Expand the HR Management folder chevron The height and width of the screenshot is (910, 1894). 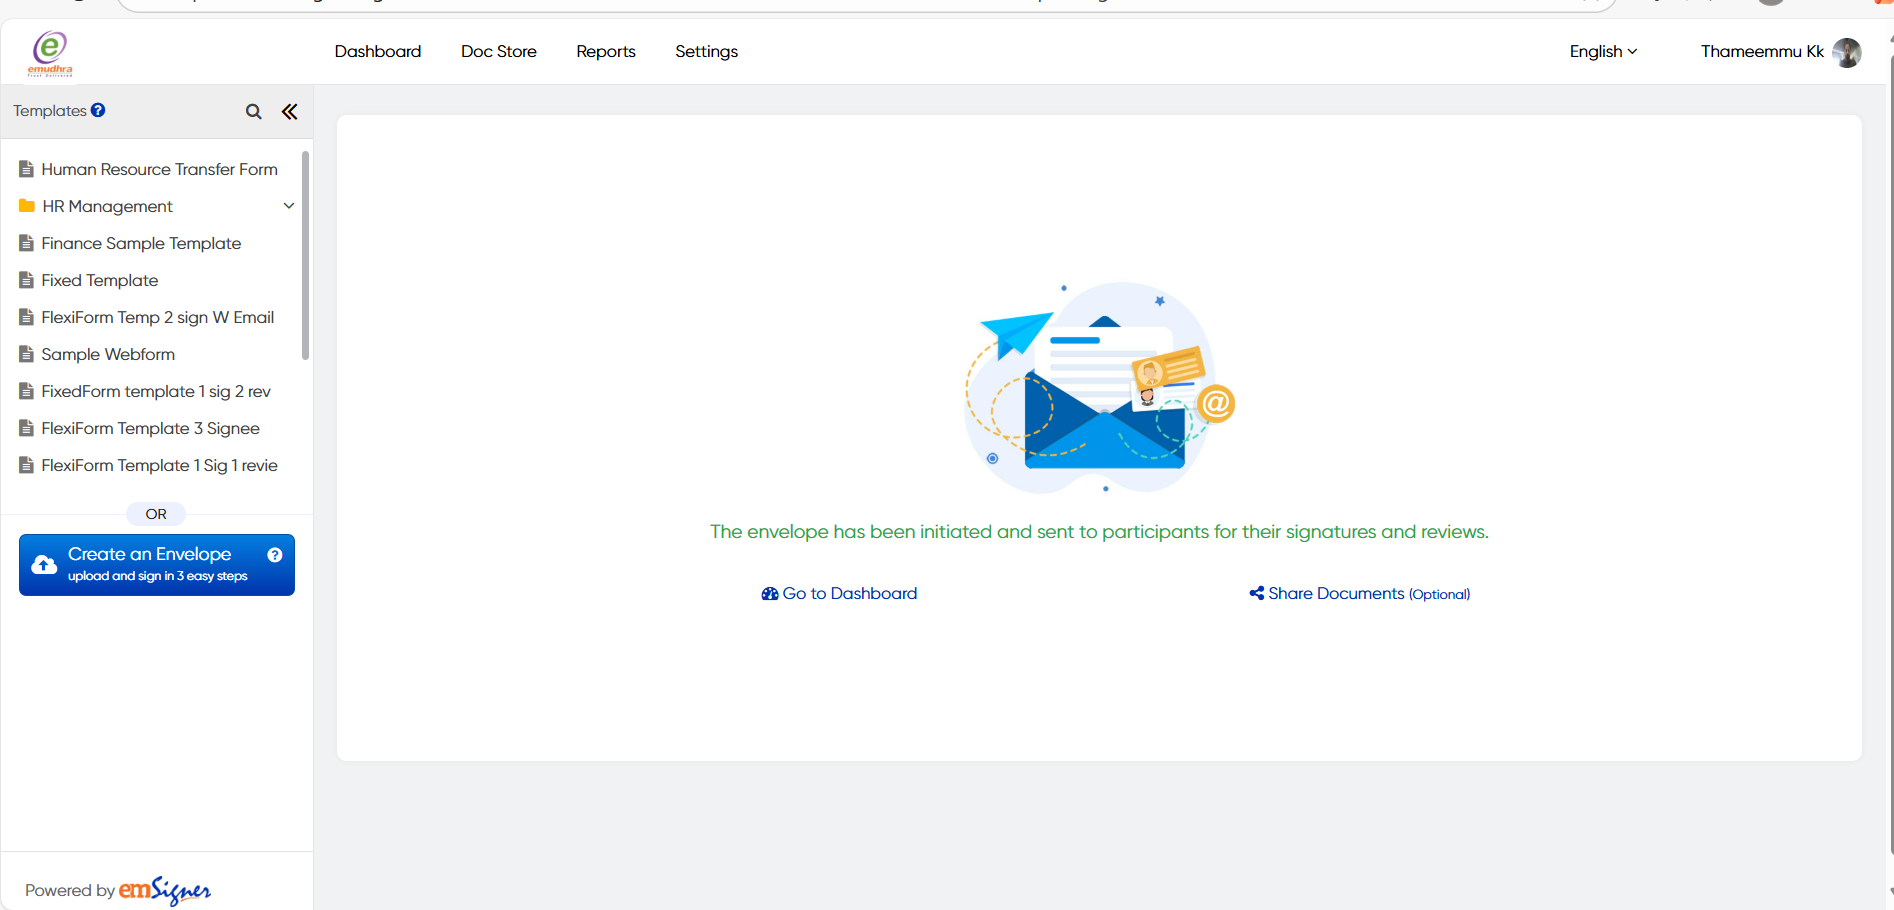[289, 206]
